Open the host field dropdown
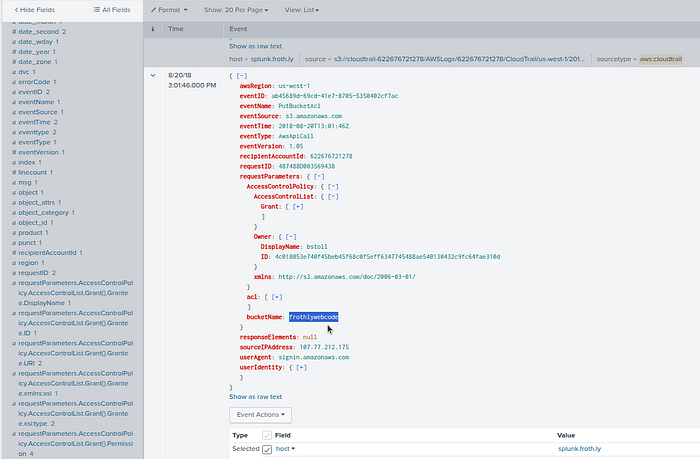Screen dimensions: 700x459 point(285,449)
